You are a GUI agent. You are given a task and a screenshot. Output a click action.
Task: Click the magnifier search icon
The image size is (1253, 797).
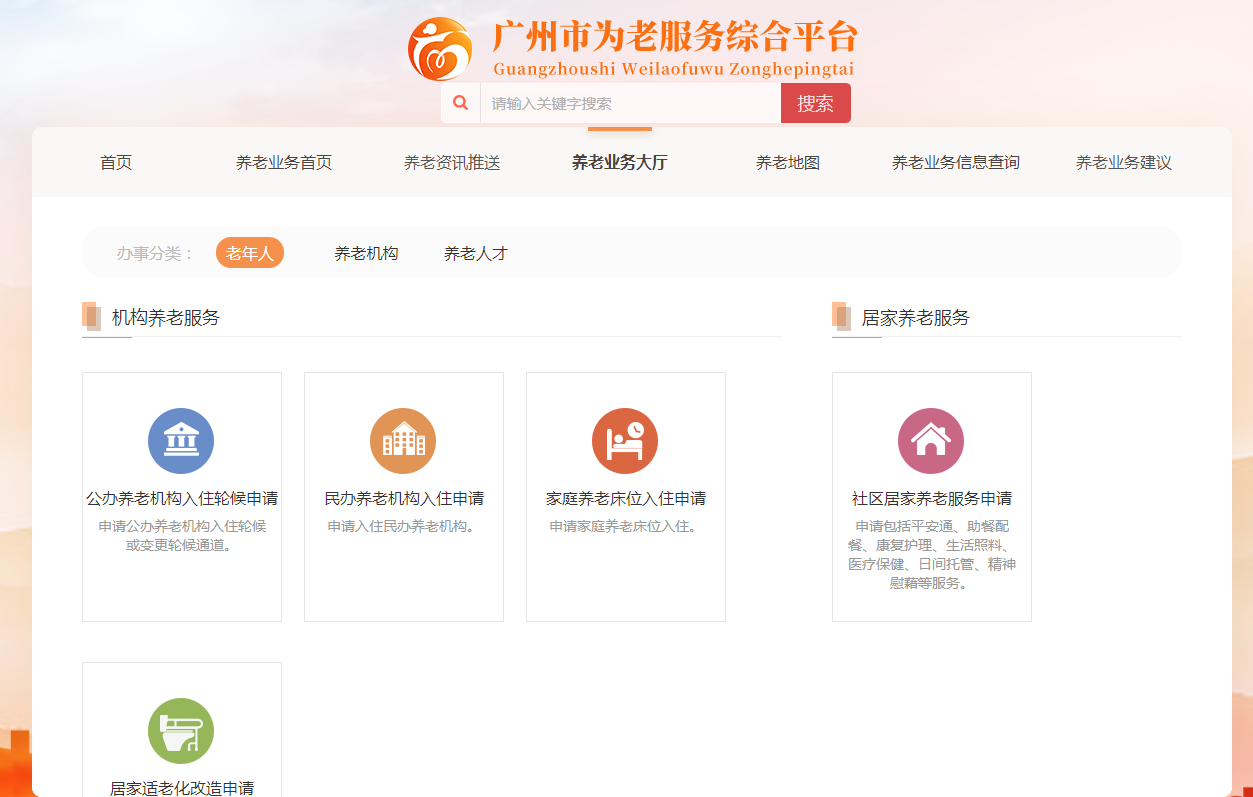(461, 103)
